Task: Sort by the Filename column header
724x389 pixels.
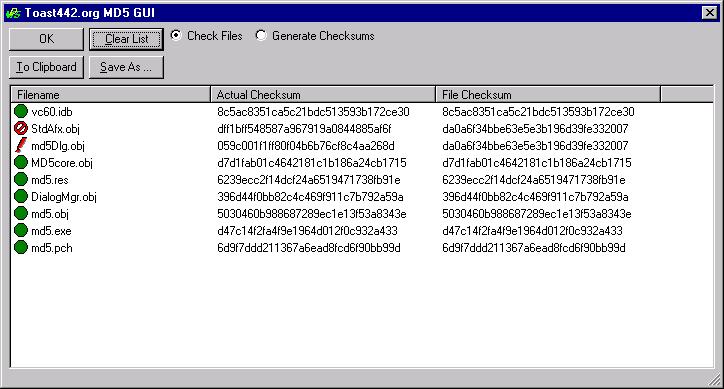Action: pos(110,95)
